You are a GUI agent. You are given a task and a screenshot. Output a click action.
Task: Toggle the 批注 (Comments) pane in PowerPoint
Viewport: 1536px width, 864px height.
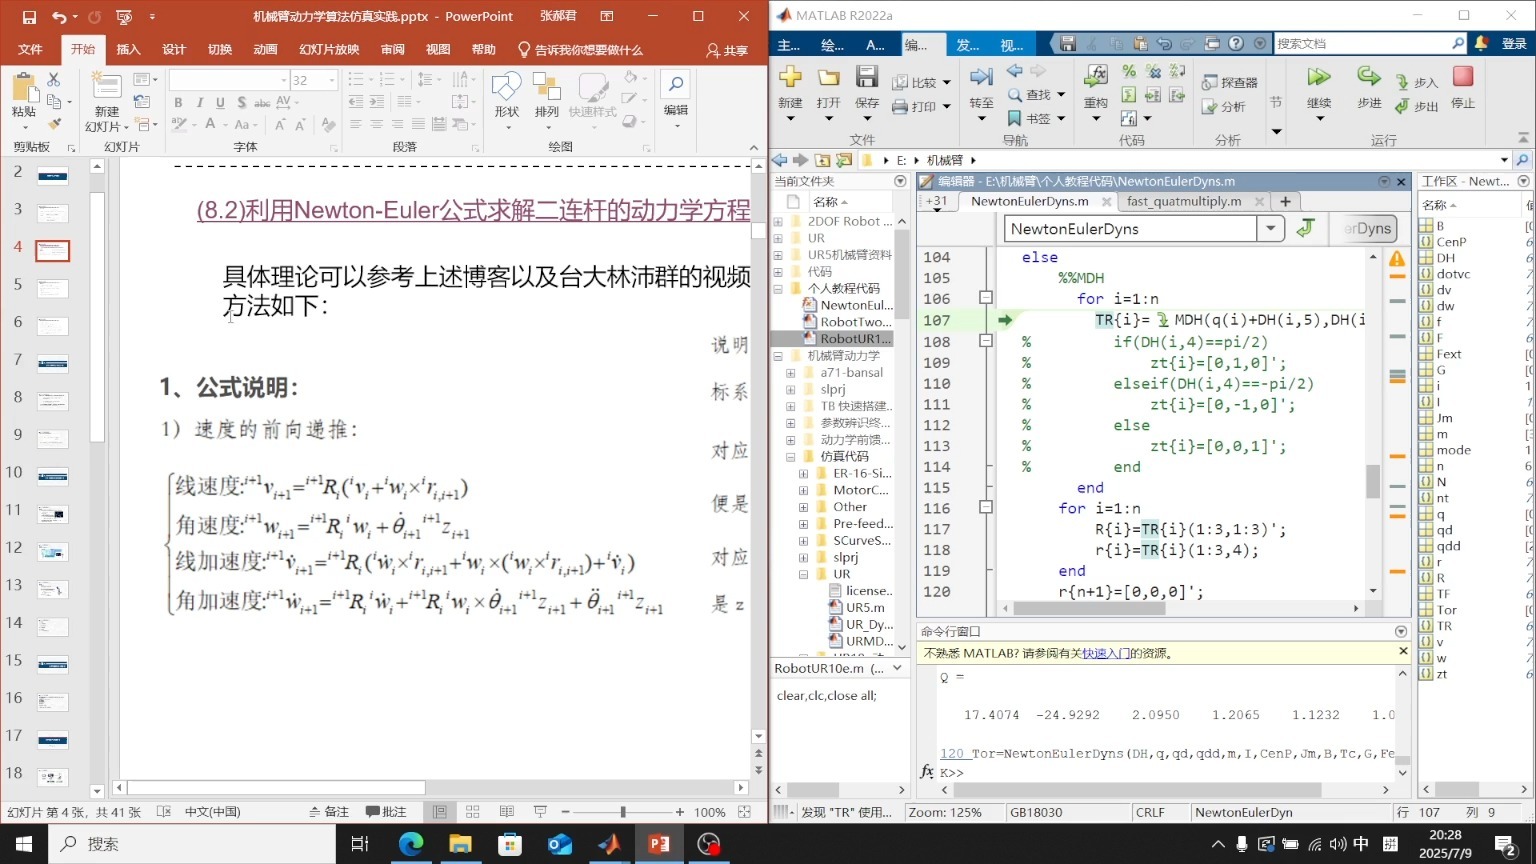tap(386, 812)
